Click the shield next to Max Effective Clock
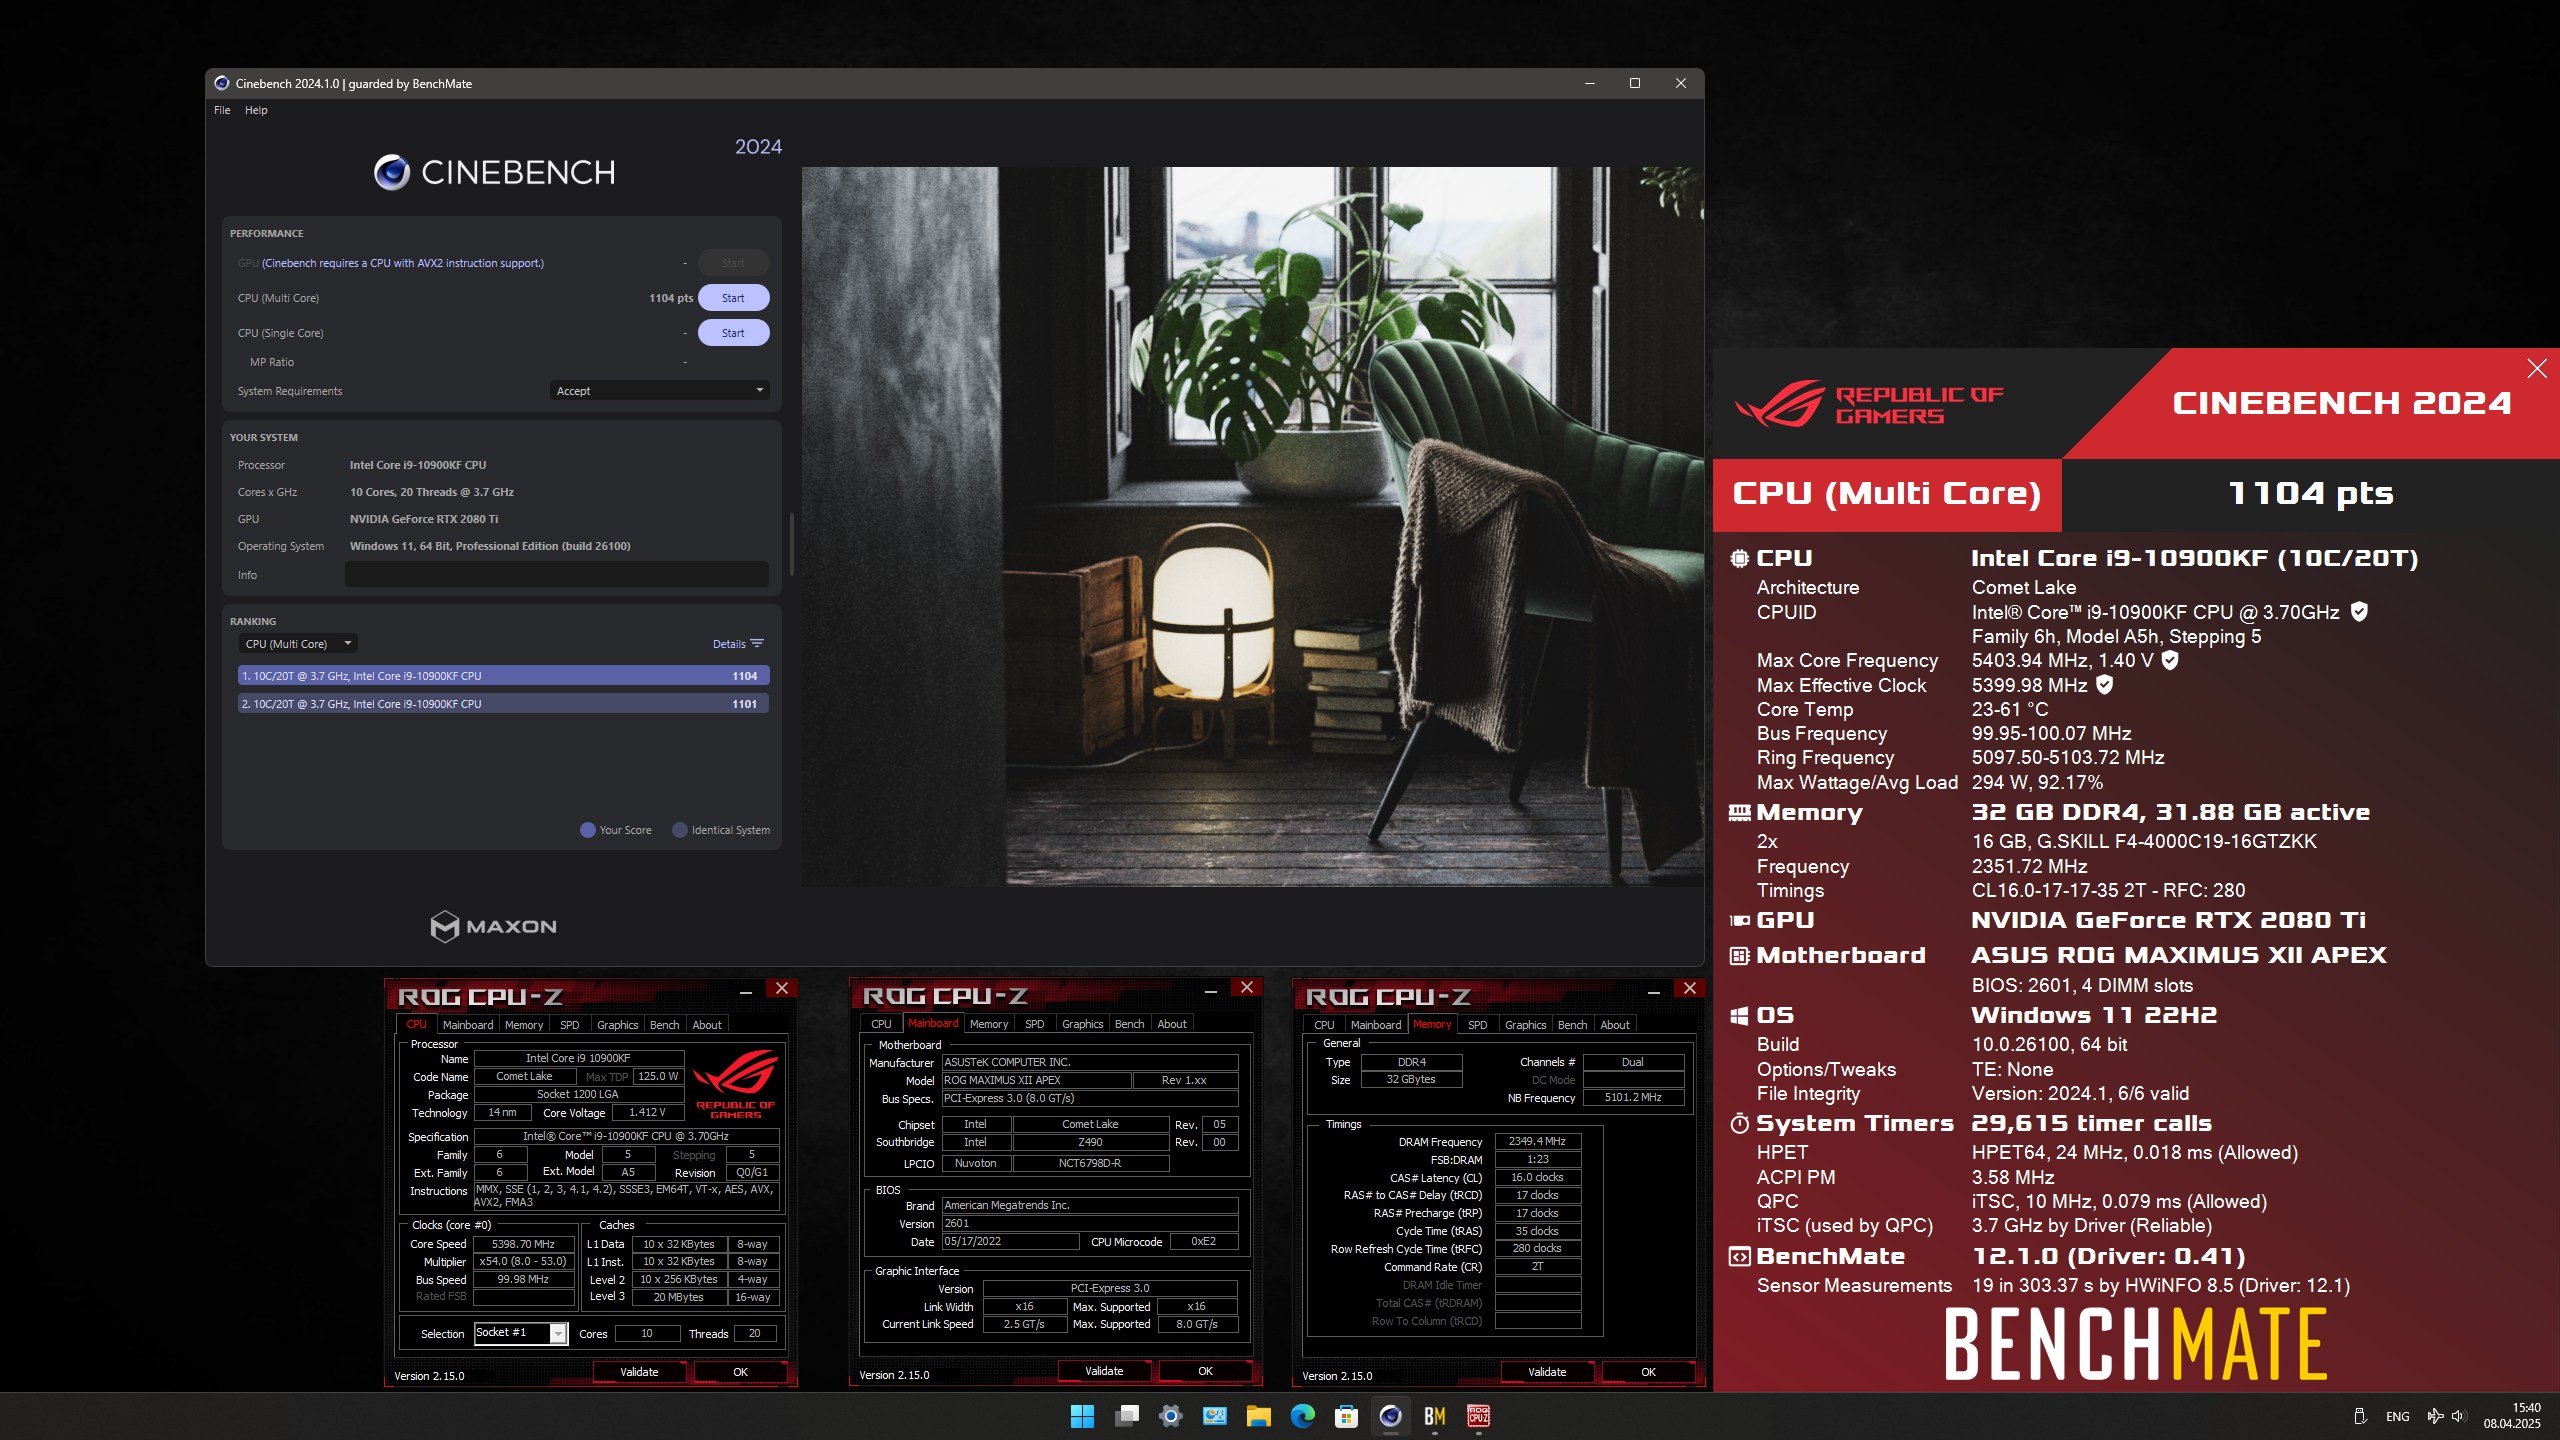The height and width of the screenshot is (1440, 2560). point(2104,685)
